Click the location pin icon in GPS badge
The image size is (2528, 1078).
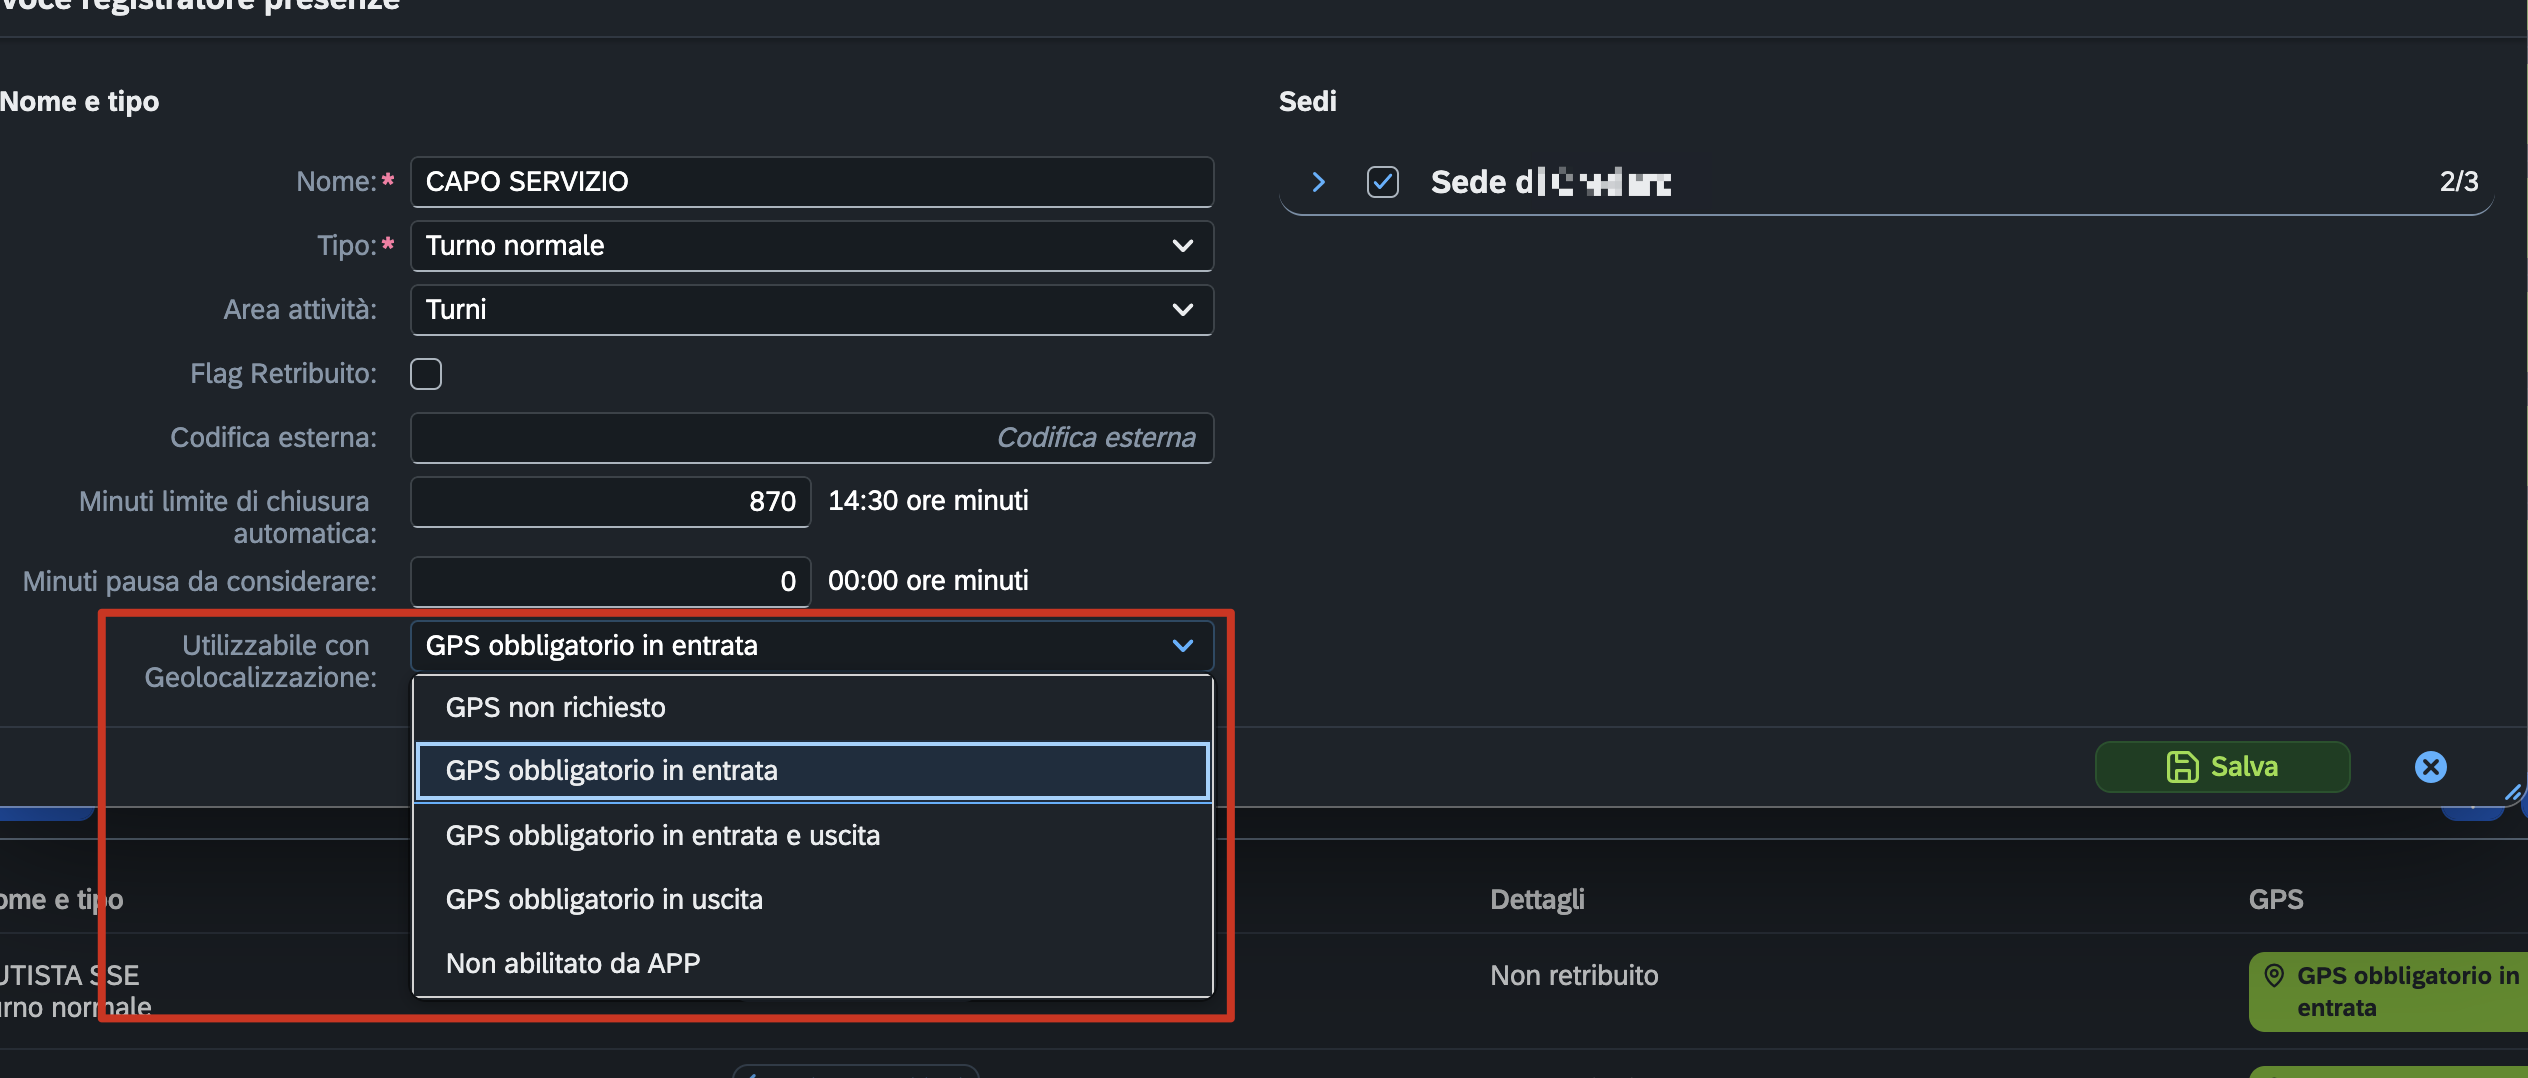(x=2274, y=975)
